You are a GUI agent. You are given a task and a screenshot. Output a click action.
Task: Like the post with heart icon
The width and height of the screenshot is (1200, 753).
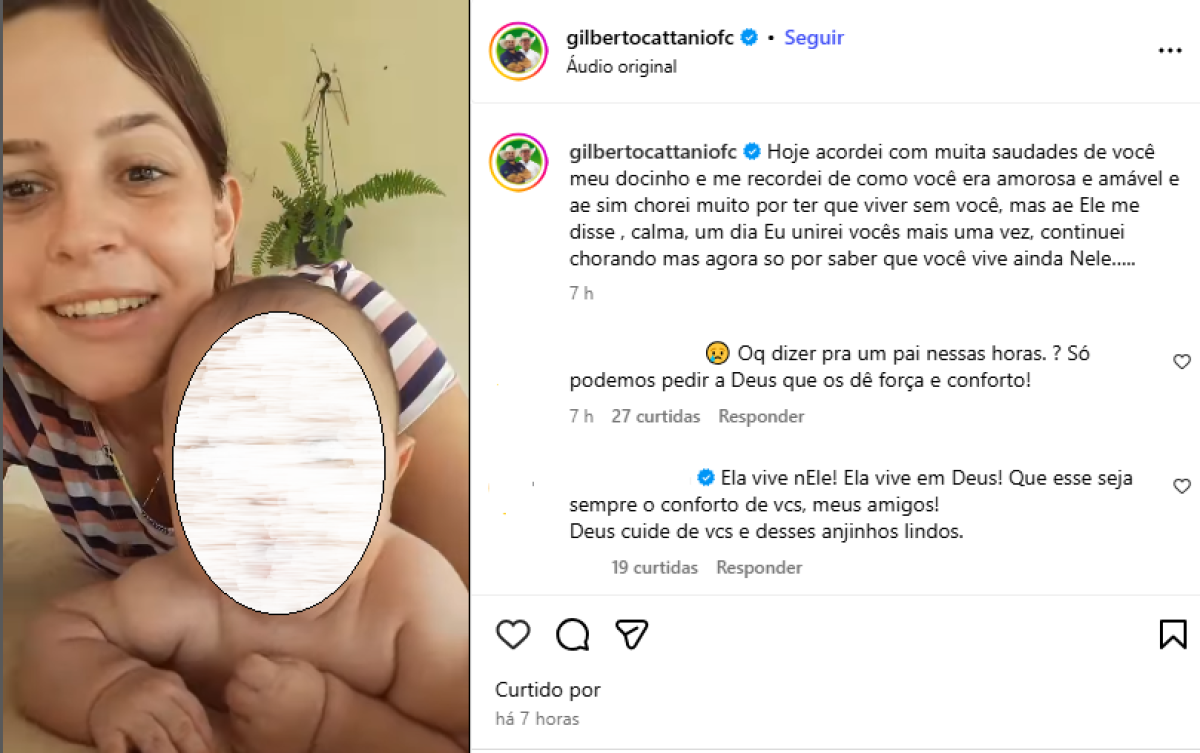(513, 634)
